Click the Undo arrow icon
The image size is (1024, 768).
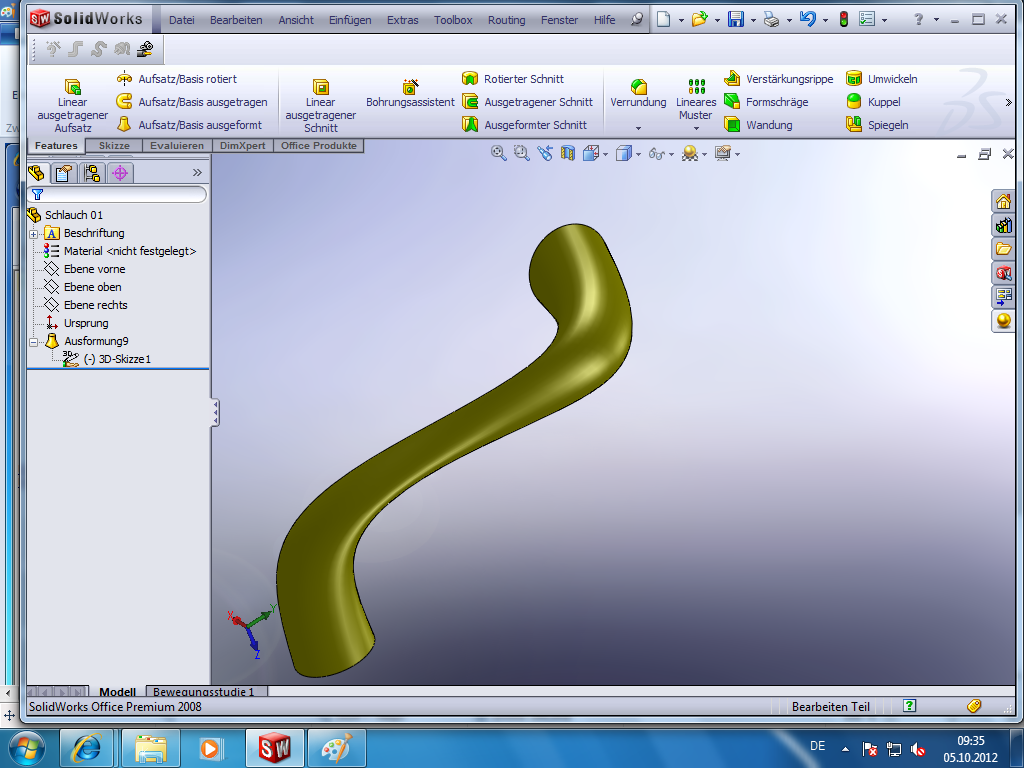pyautogui.click(x=807, y=20)
